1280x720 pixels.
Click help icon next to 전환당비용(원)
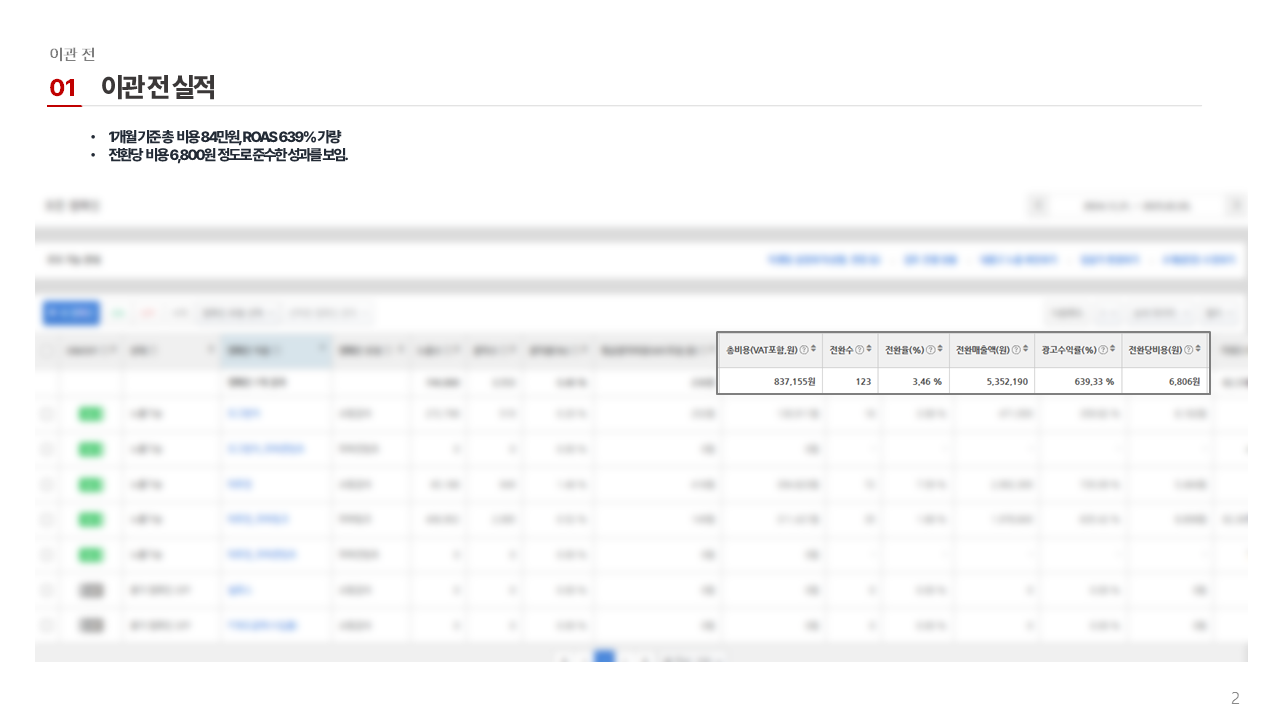[x=1188, y=349]
